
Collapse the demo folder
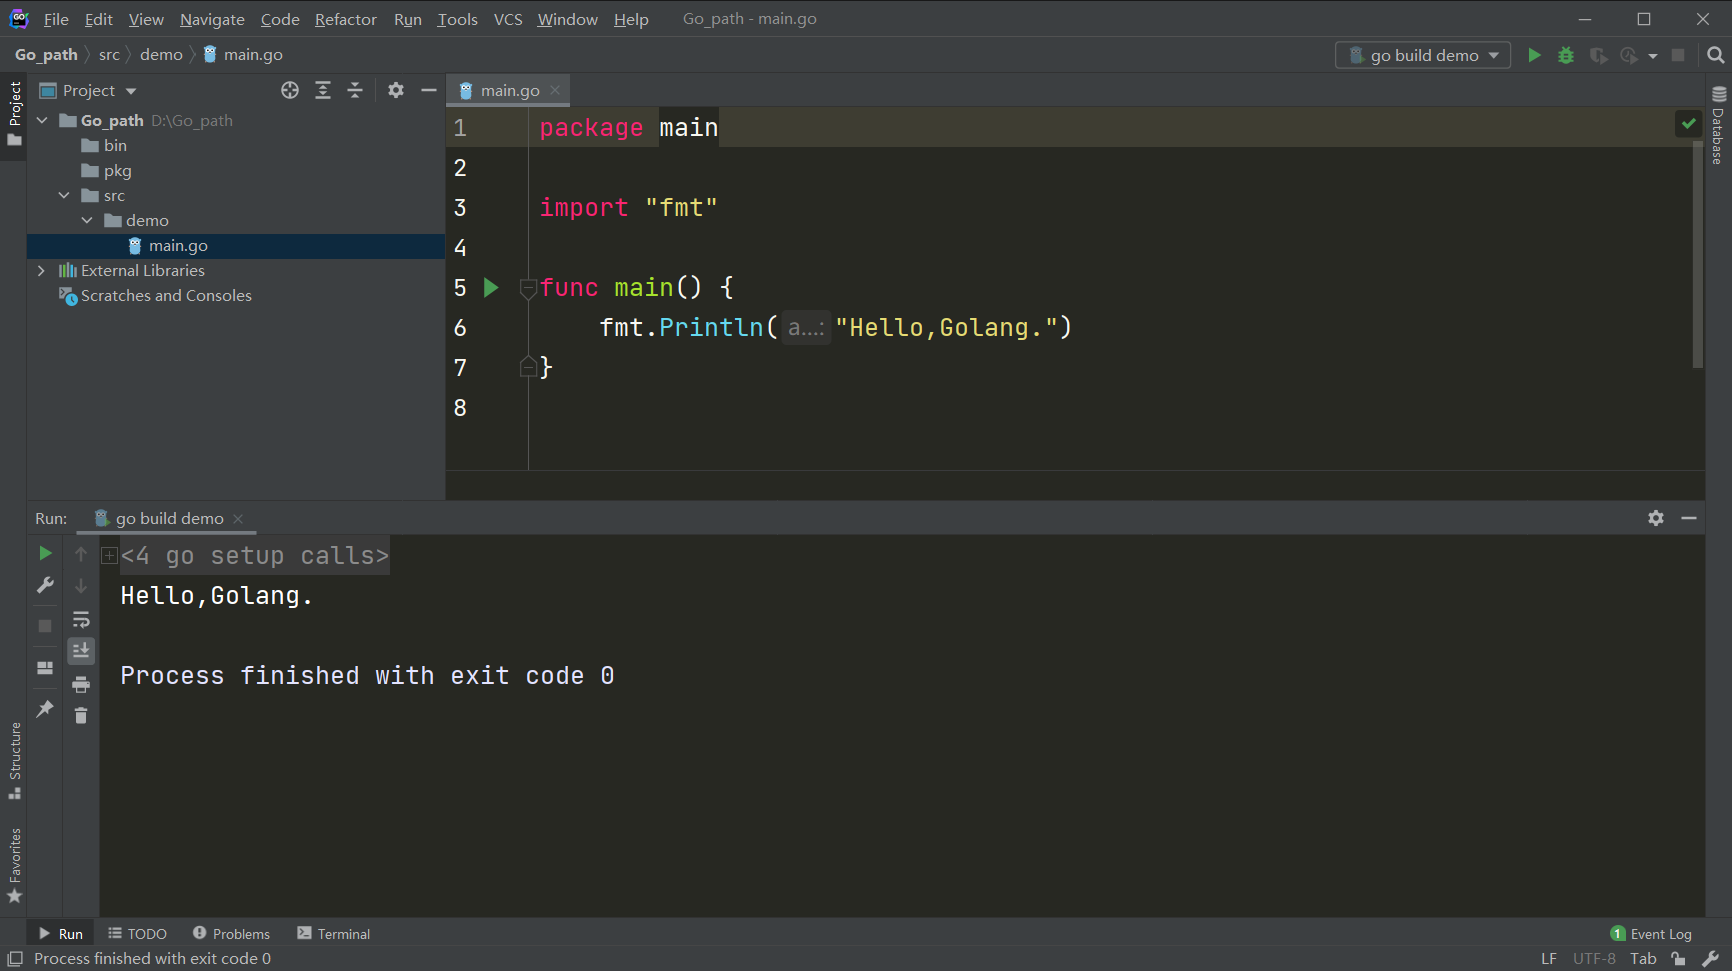tap(87, 220)
